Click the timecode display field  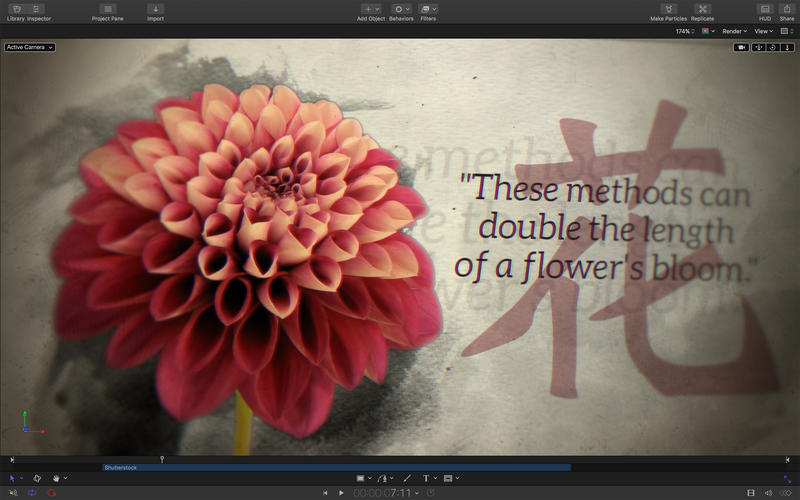382,493
